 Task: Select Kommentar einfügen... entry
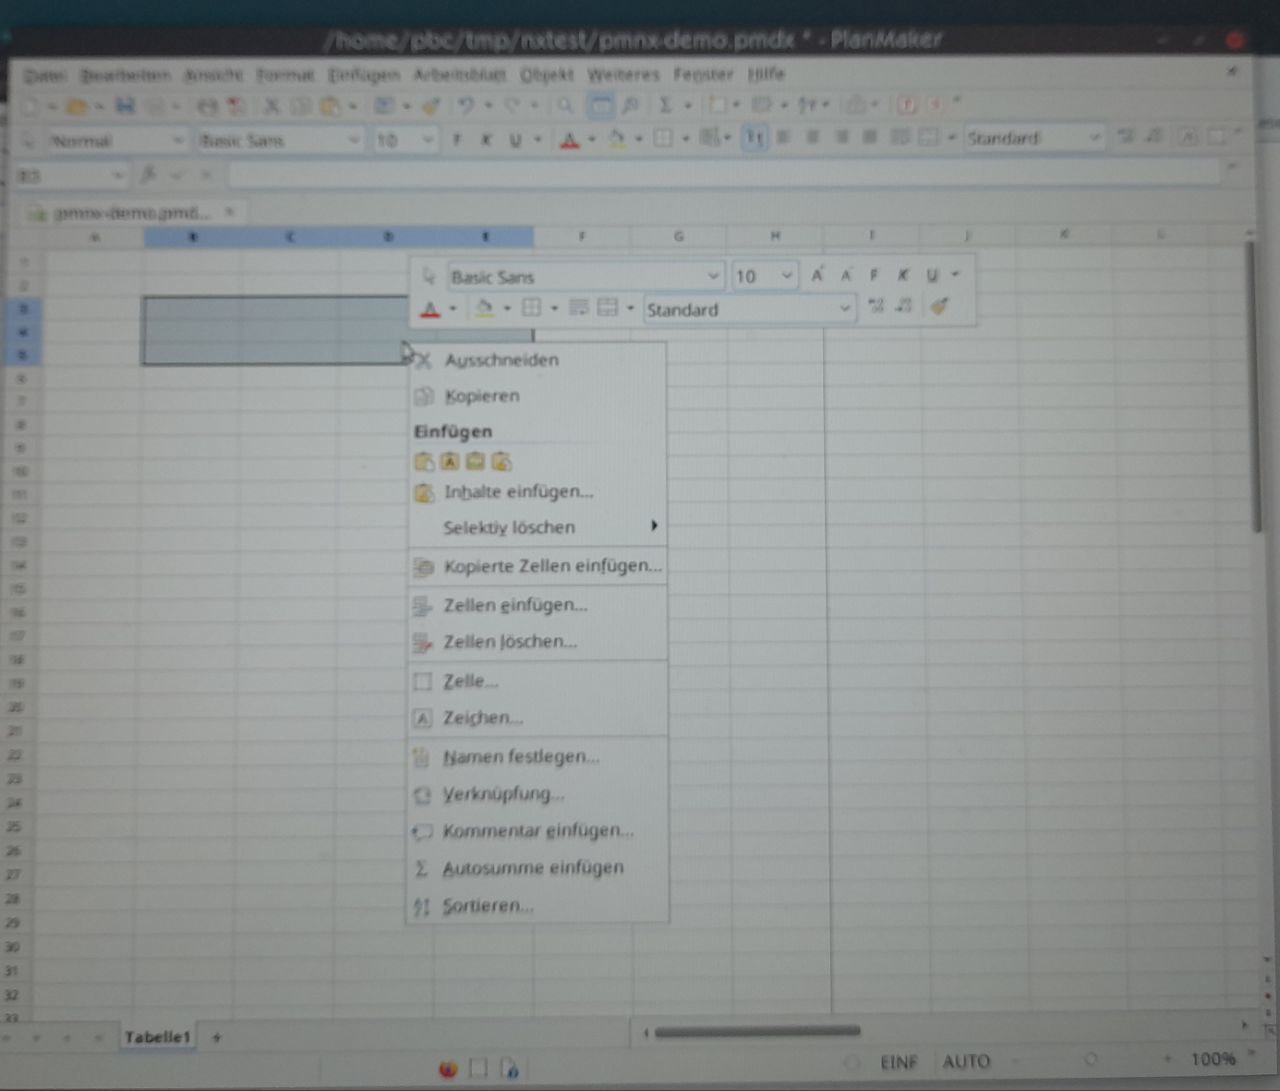coord(537,830)
